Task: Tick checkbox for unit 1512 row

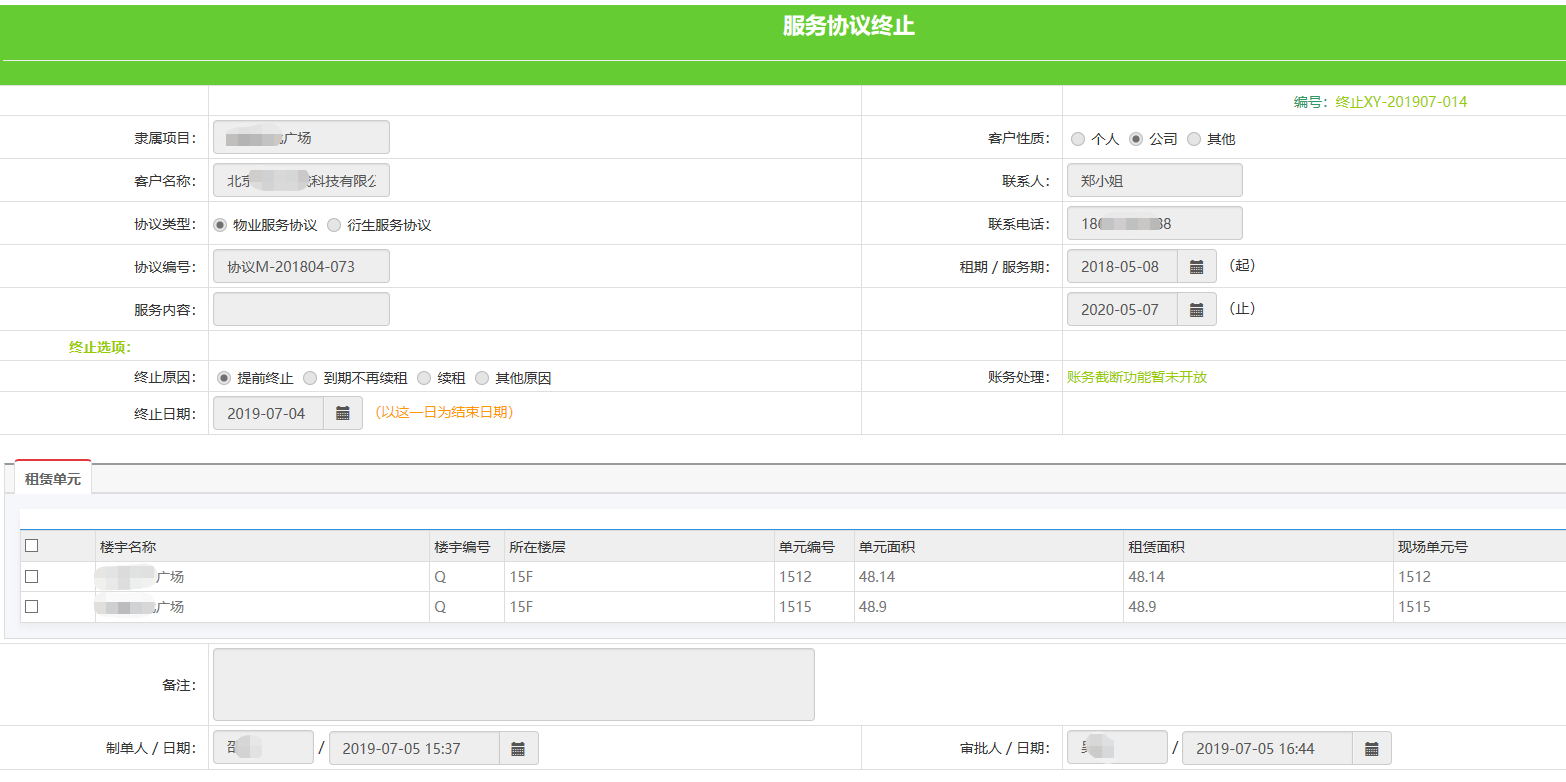Action: coord(32,577)
